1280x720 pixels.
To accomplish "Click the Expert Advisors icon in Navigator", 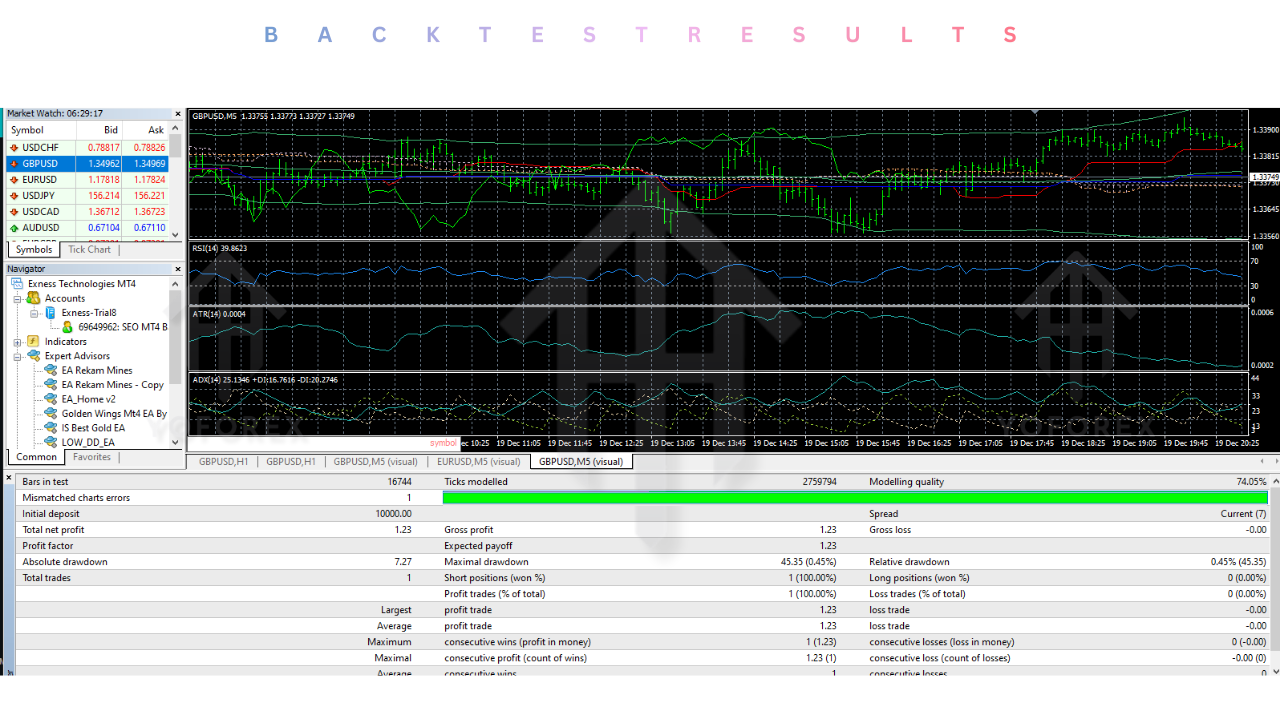I will tap(34, 355).
